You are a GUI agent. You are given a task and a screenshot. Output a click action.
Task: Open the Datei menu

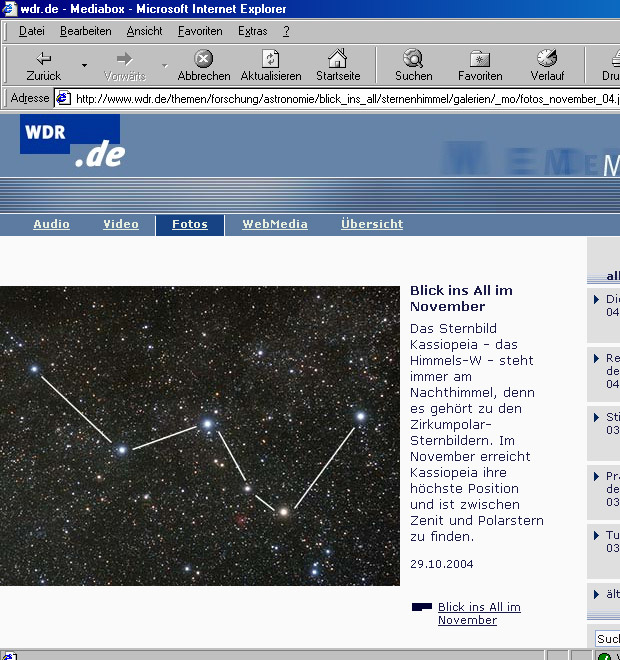point(32,31)
